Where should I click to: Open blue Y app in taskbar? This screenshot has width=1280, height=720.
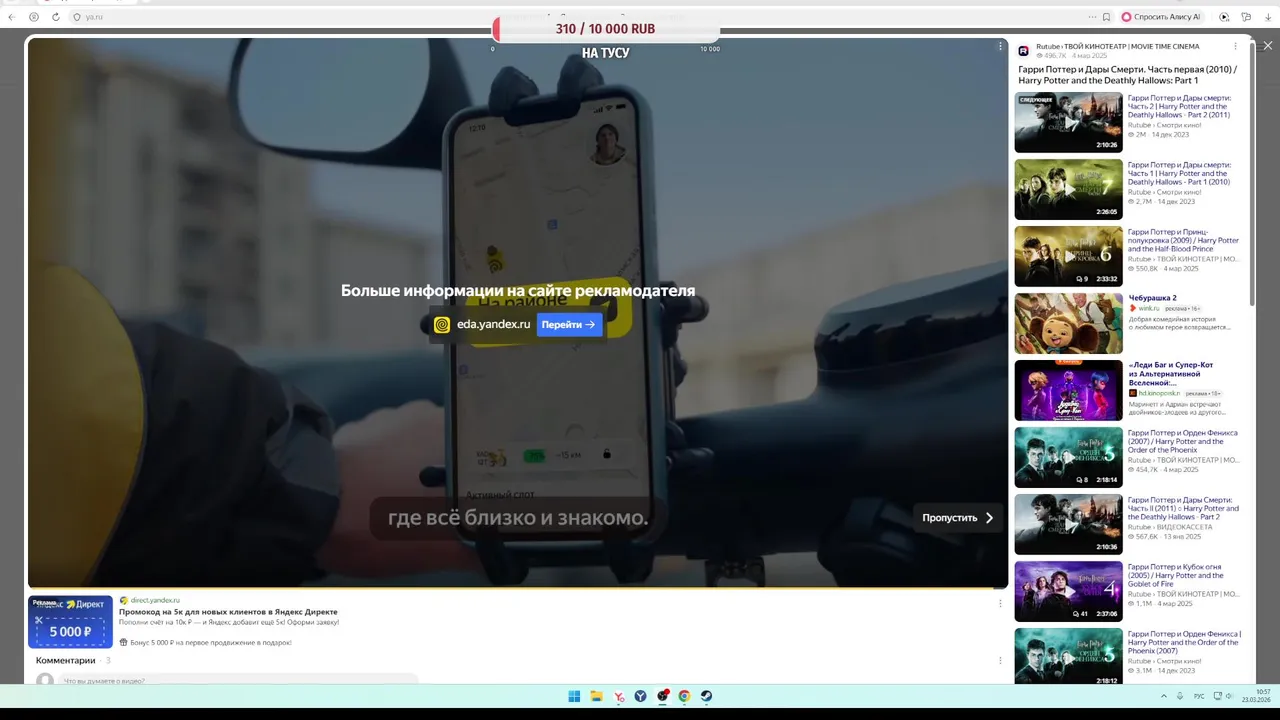641,696
